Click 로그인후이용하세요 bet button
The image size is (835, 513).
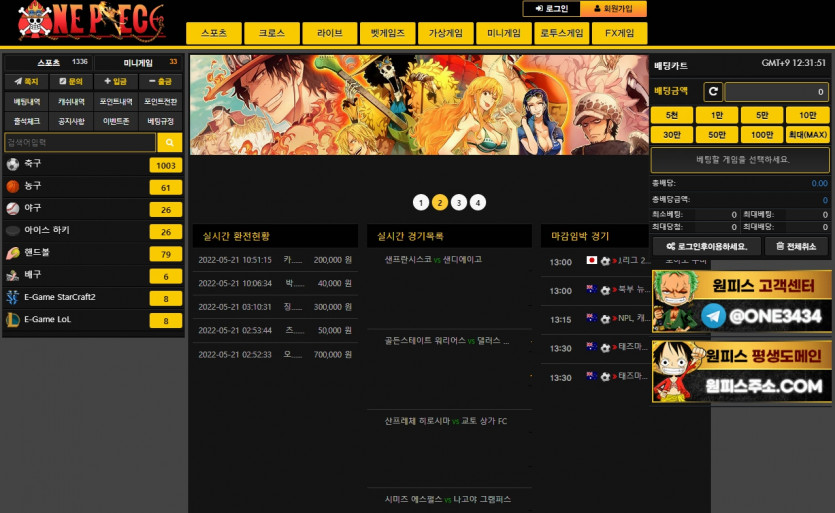[x=707, y=246]
